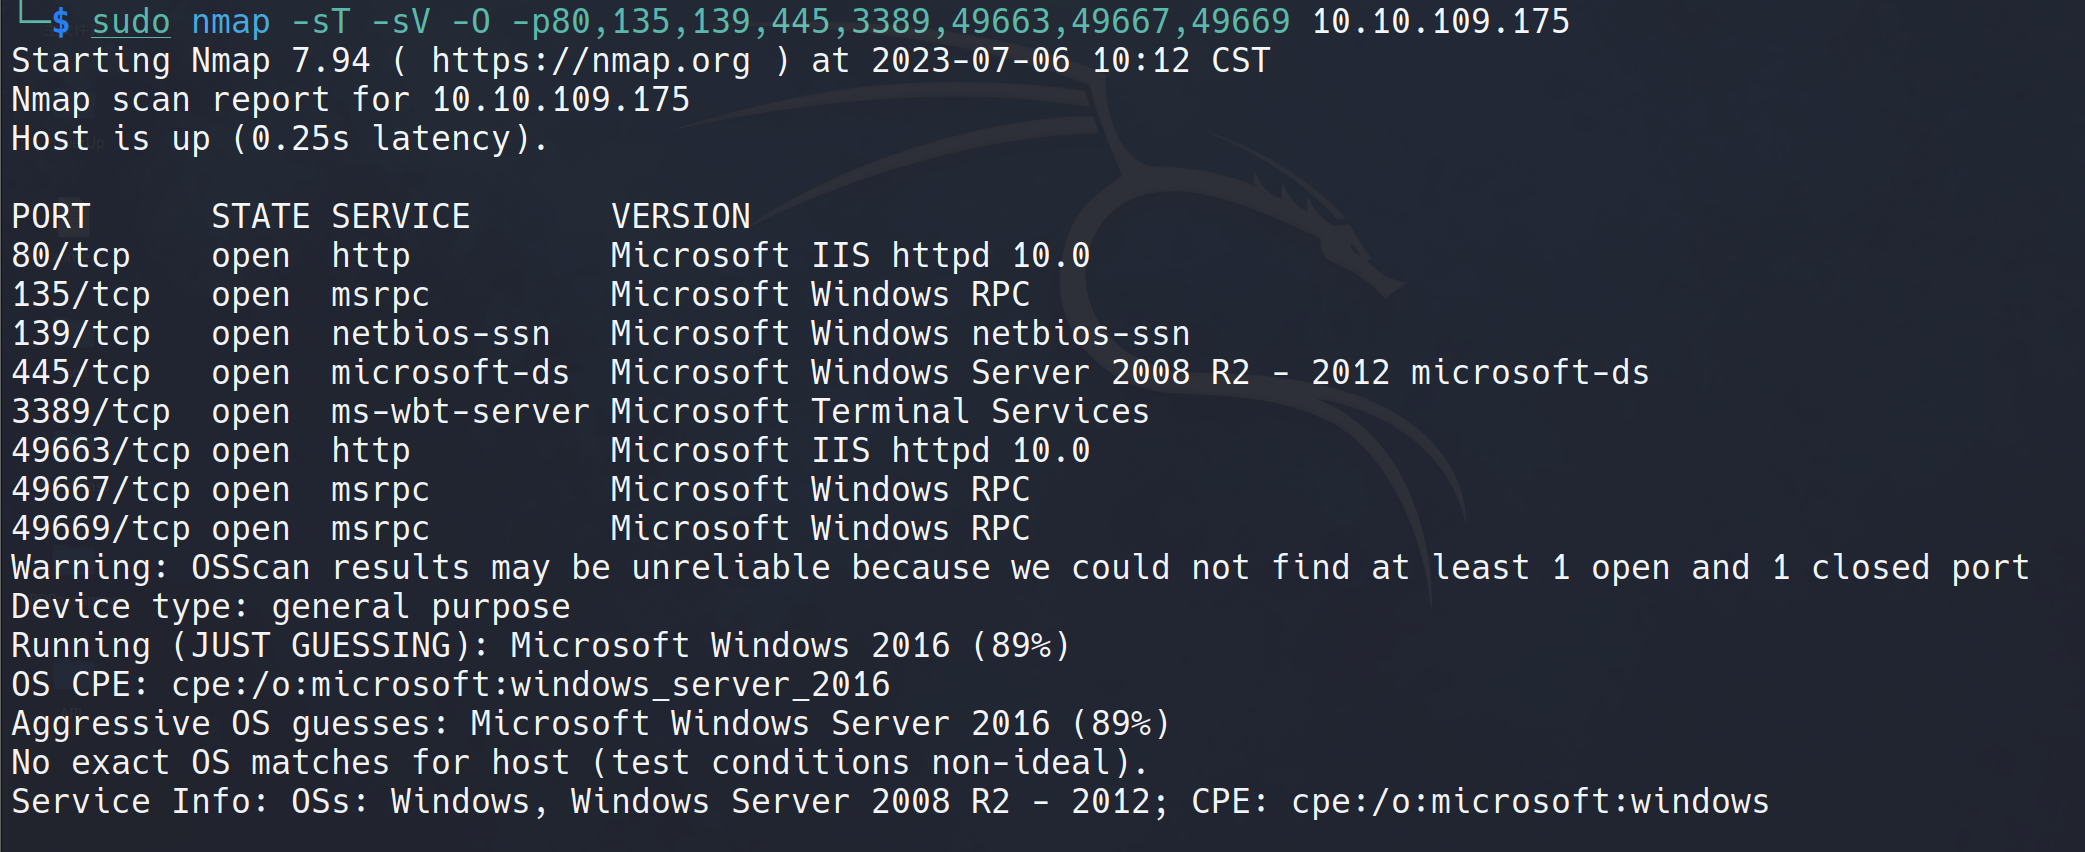The height and width of the screenshot is (852, 2085).
Task: Click the PORT column header
Action: pos(51,217)
